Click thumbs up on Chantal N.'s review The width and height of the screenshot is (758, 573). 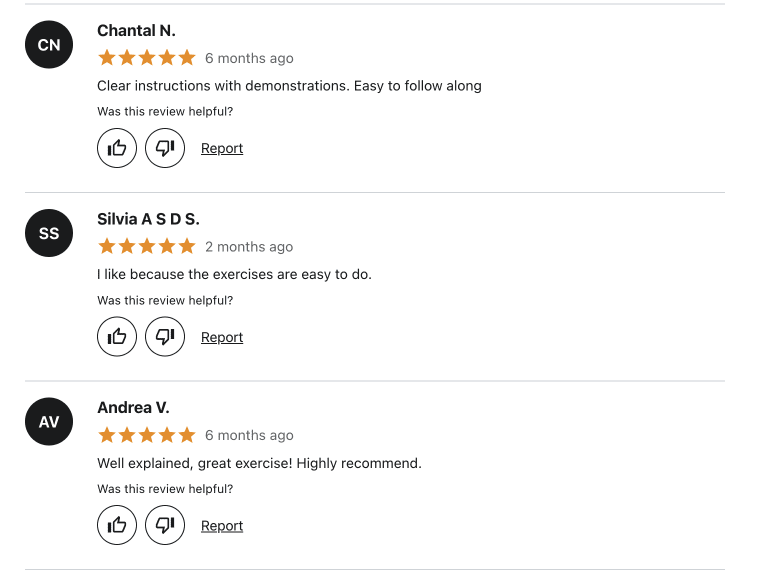point(117,148)
